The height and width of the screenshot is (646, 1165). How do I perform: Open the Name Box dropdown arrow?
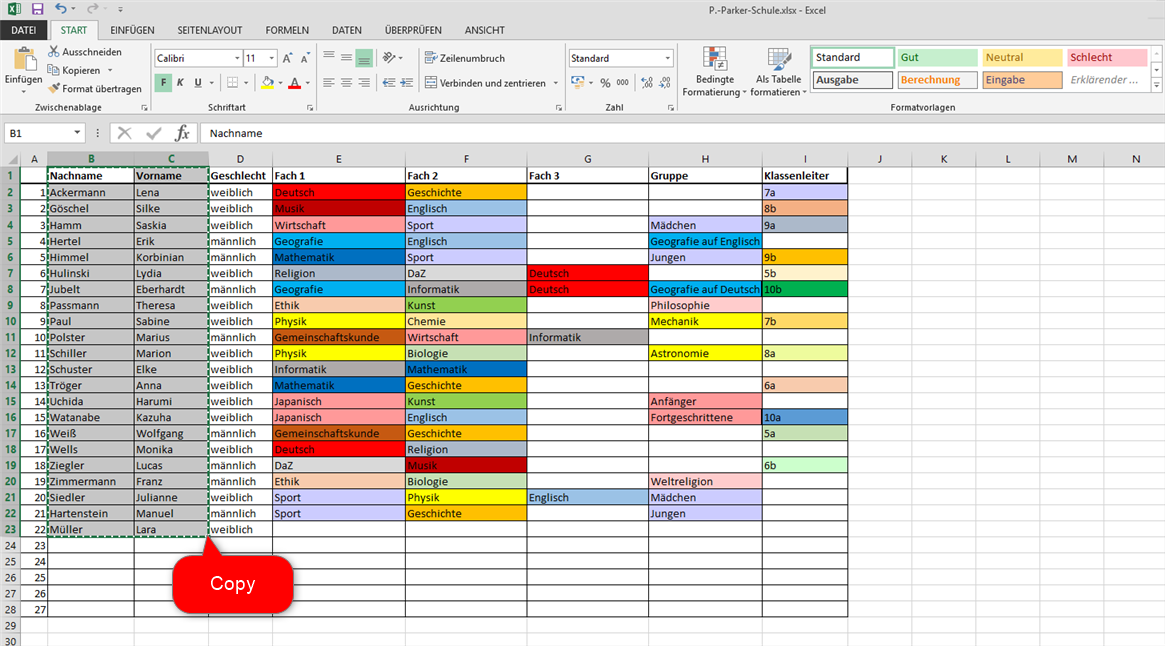pos(77,133)
